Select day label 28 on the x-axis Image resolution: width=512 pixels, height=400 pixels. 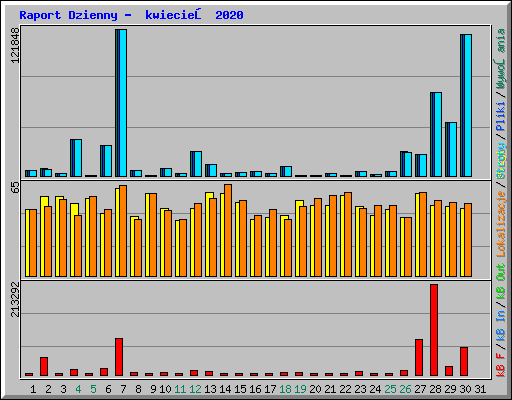[x=435, y=389]
